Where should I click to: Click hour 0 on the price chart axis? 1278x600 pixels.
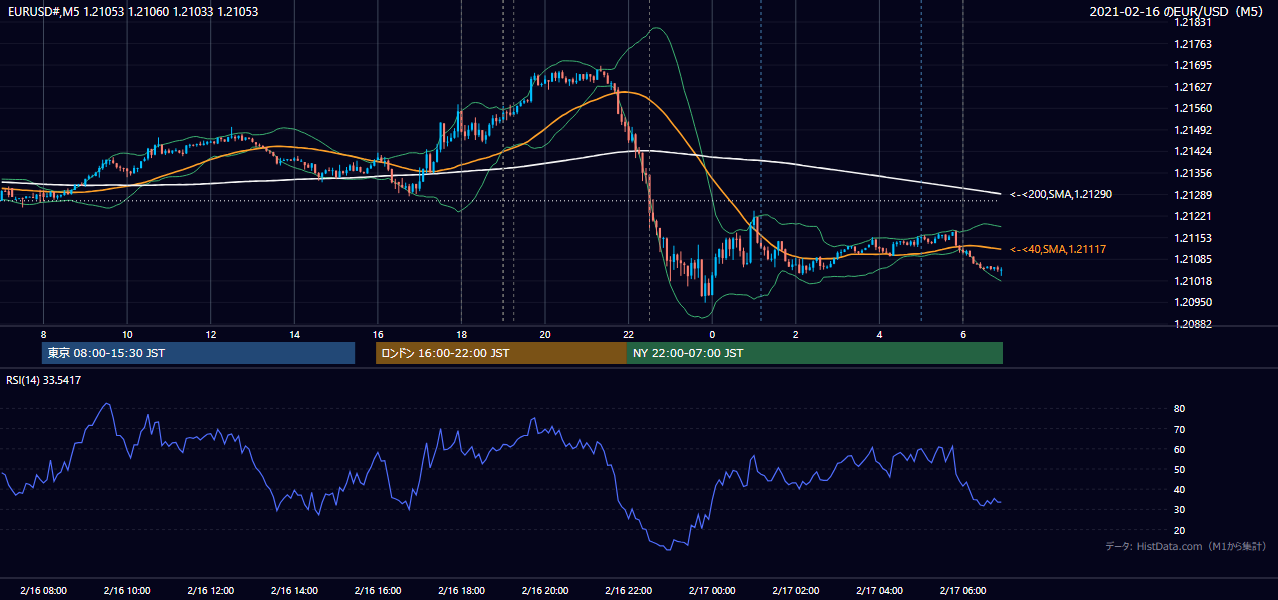click(712, 334)
